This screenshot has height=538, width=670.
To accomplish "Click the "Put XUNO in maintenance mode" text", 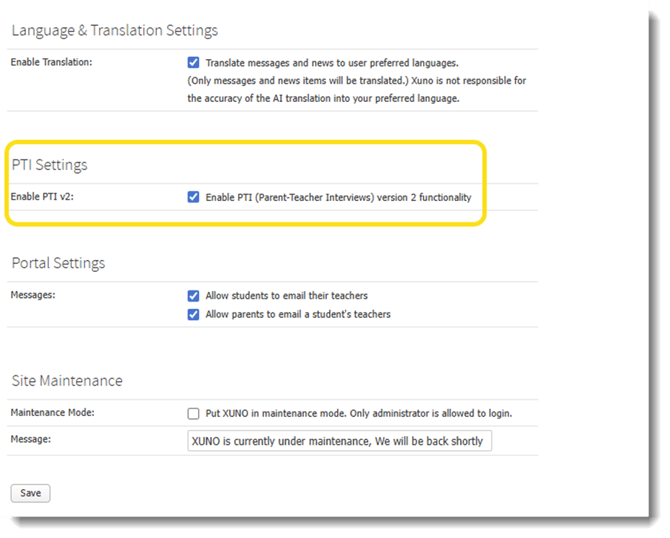I will [359, 413].
